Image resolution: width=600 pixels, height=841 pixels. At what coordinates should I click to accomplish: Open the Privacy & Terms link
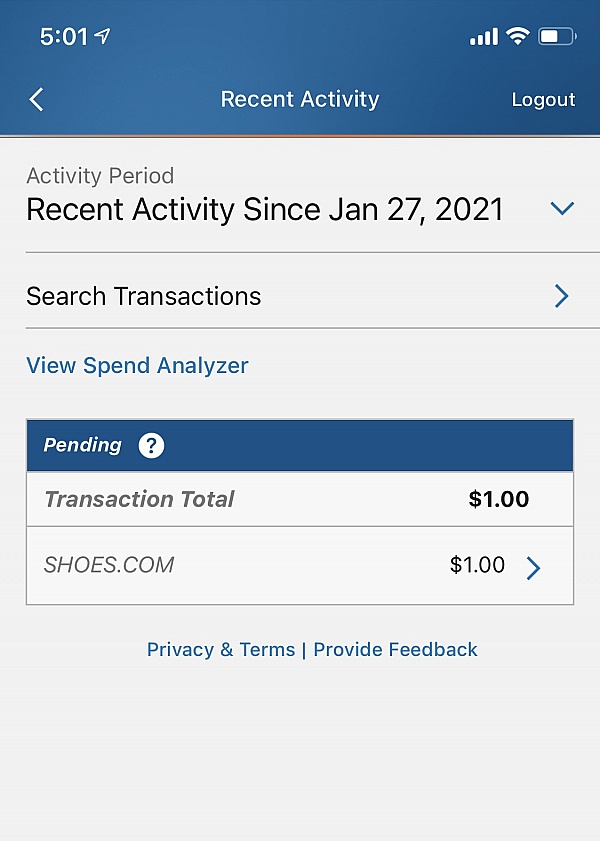click(x=221, y=650)
